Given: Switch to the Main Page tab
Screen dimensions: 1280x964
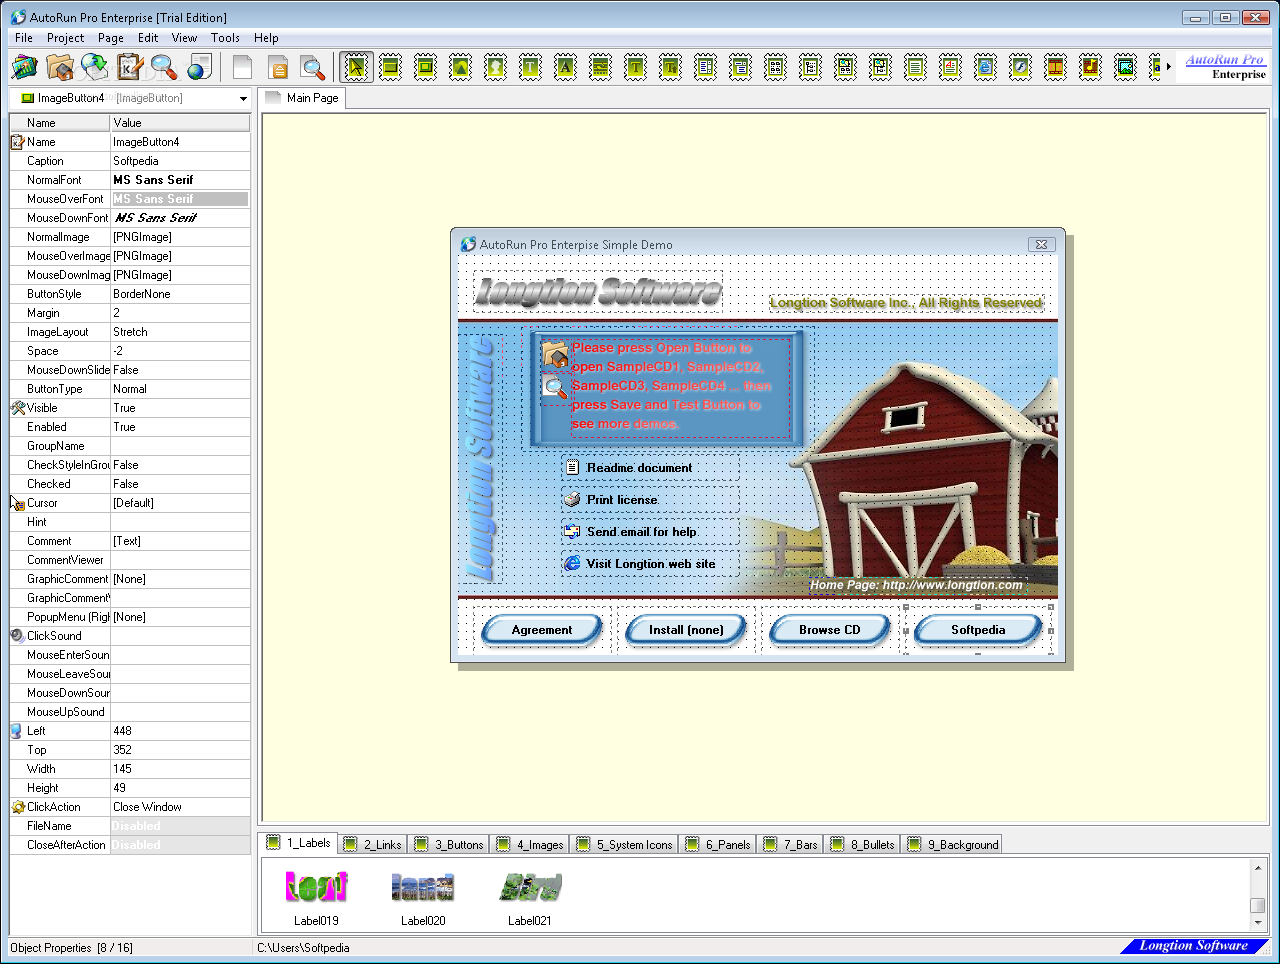Looking at the screenshot, I should tap(302, 98).
